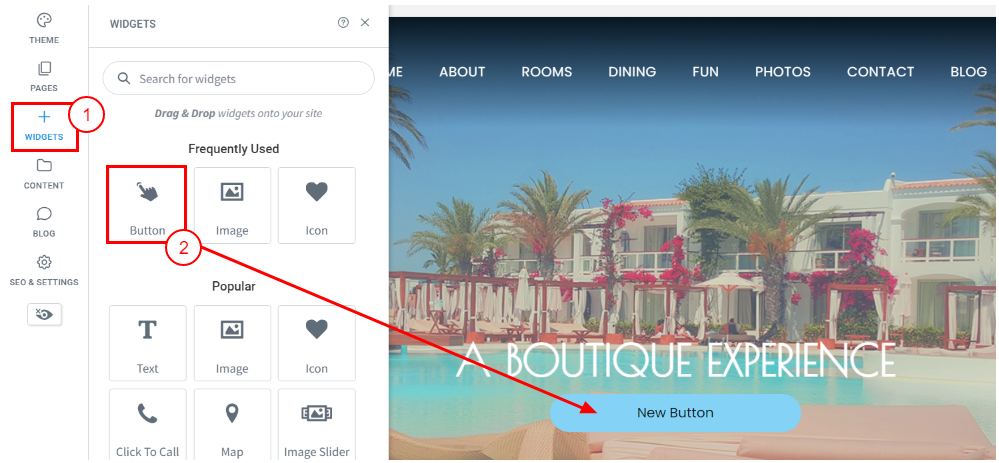
Task: Open the DINING navigation menu item
Action: coord(632,72)
